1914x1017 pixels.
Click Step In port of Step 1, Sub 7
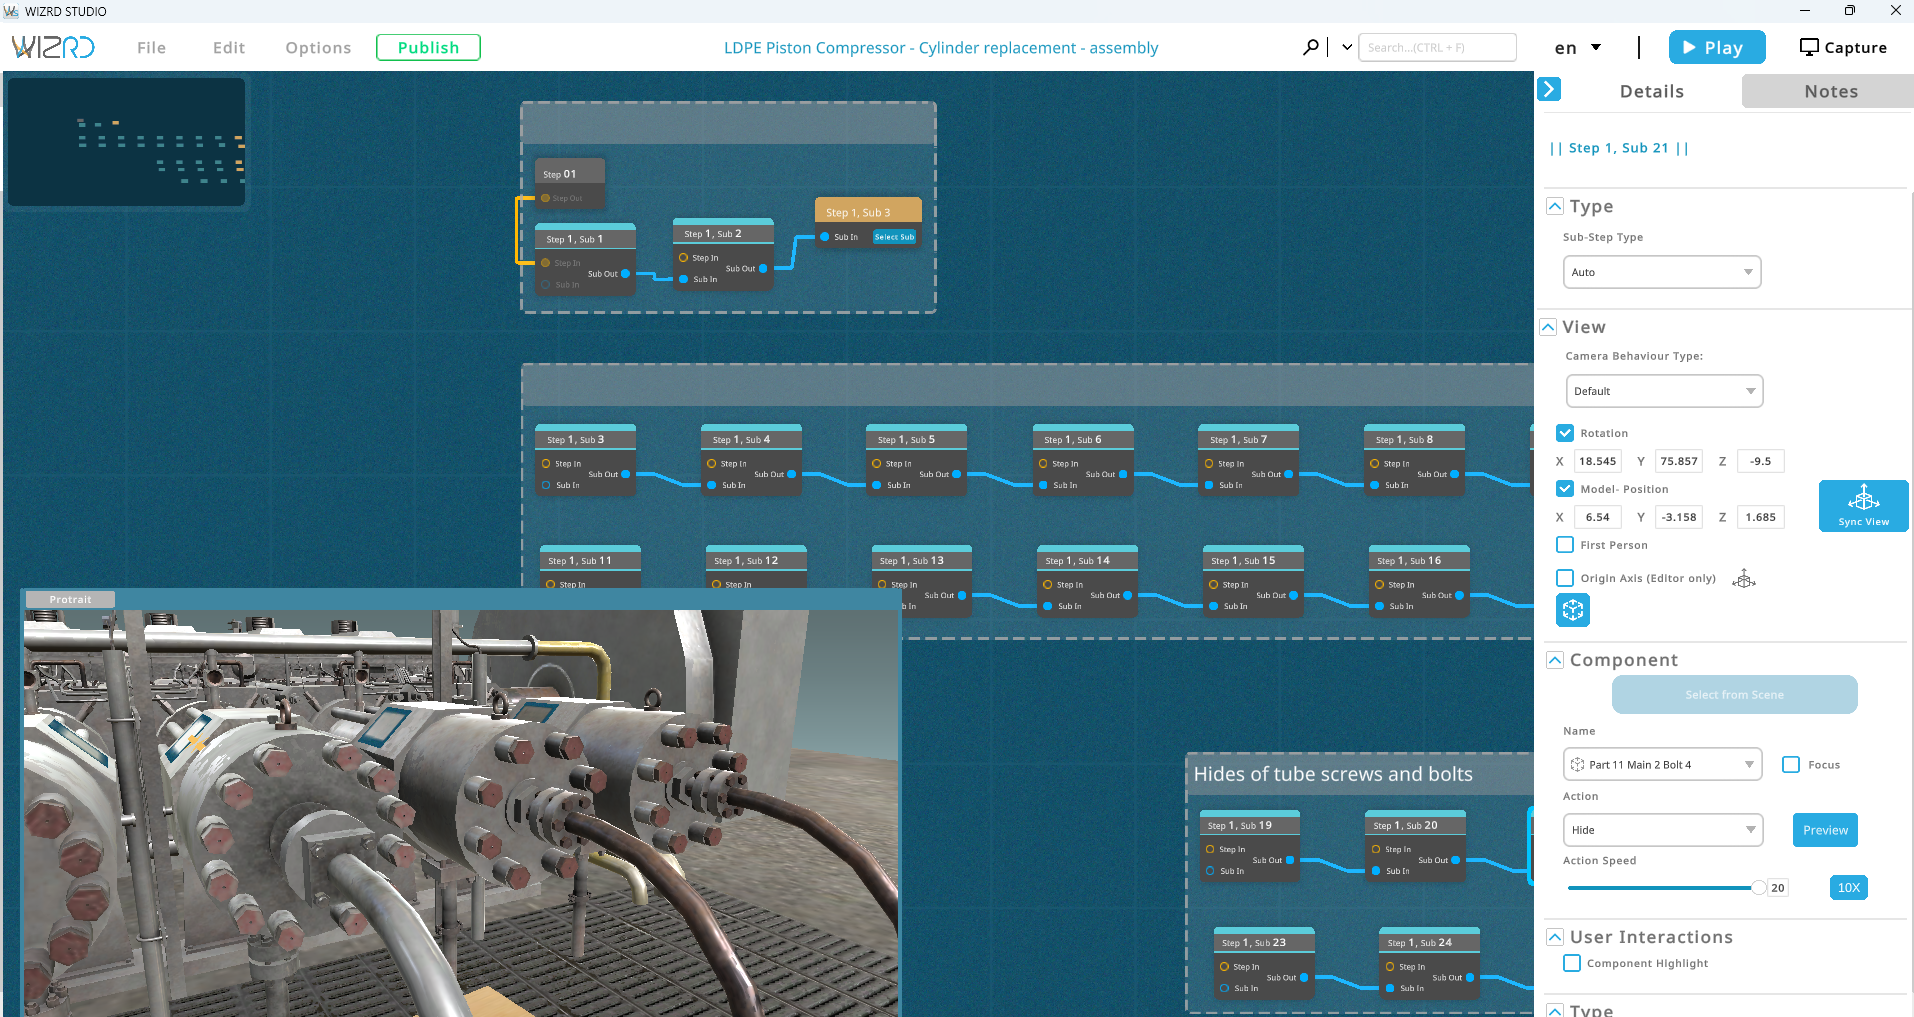[1209, 464]
